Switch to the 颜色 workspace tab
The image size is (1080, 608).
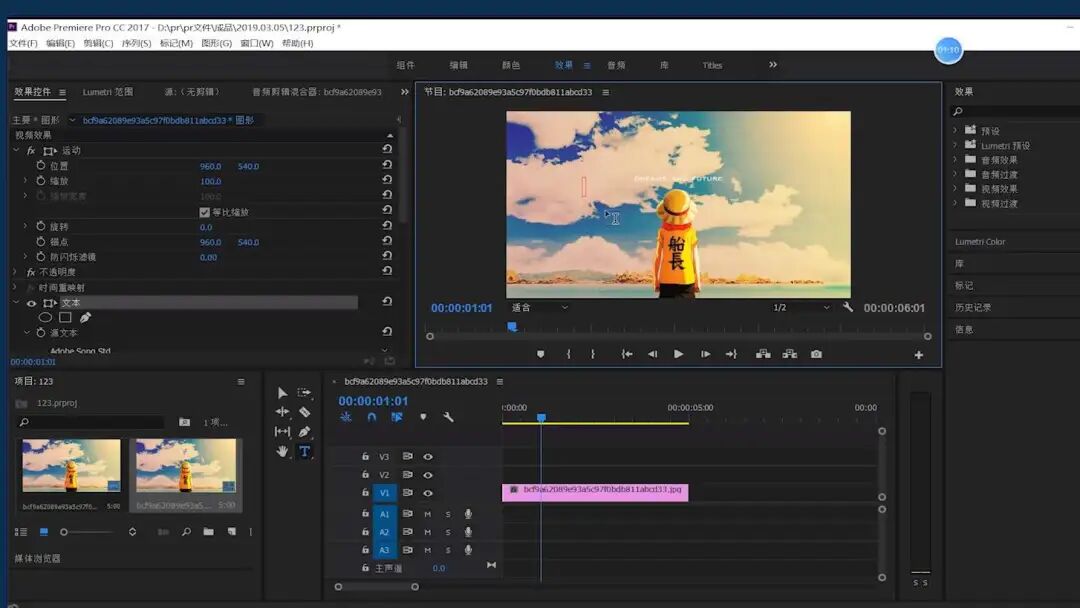tap(511, 65)
